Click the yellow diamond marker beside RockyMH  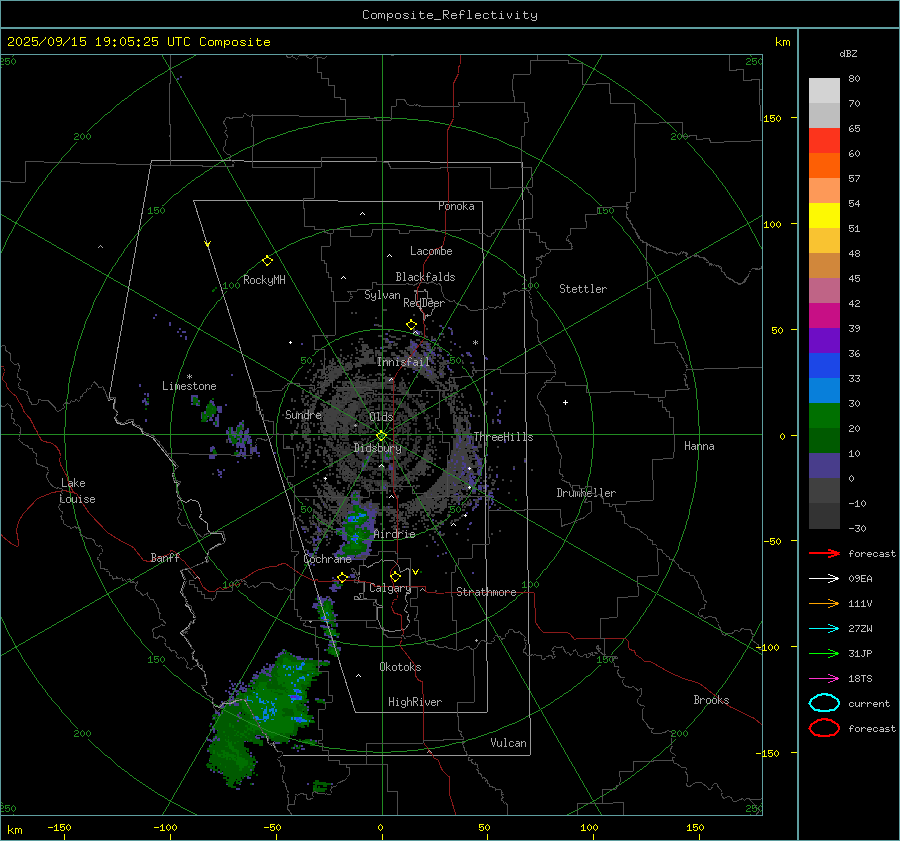(x=267, y=261)
